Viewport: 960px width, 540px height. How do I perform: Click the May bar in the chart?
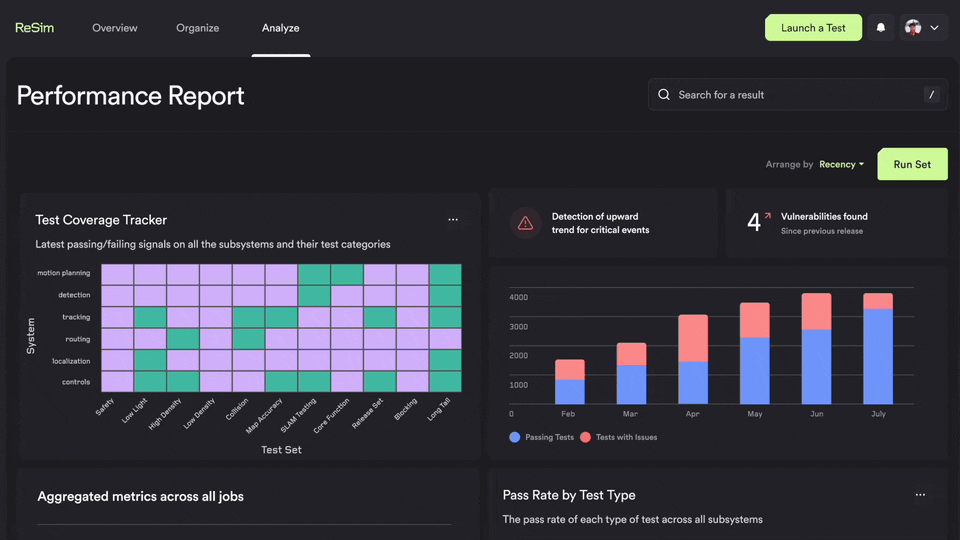tap(755, 353)
